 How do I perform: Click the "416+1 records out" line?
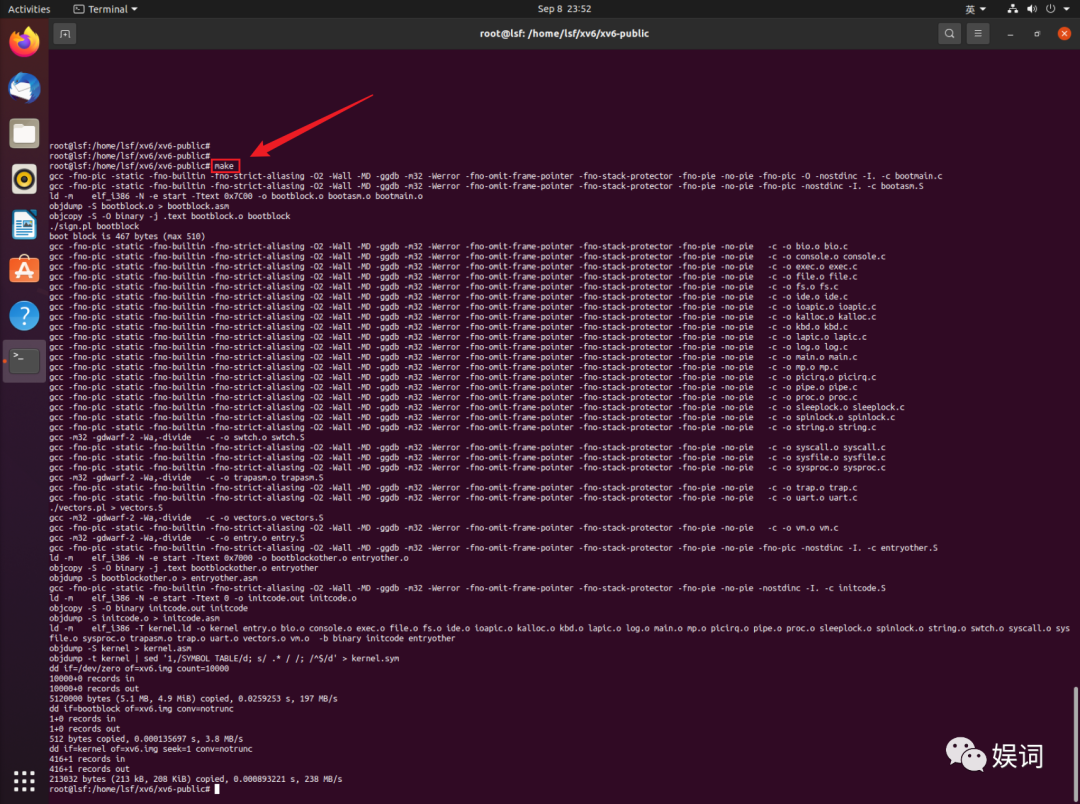[90, 769]
